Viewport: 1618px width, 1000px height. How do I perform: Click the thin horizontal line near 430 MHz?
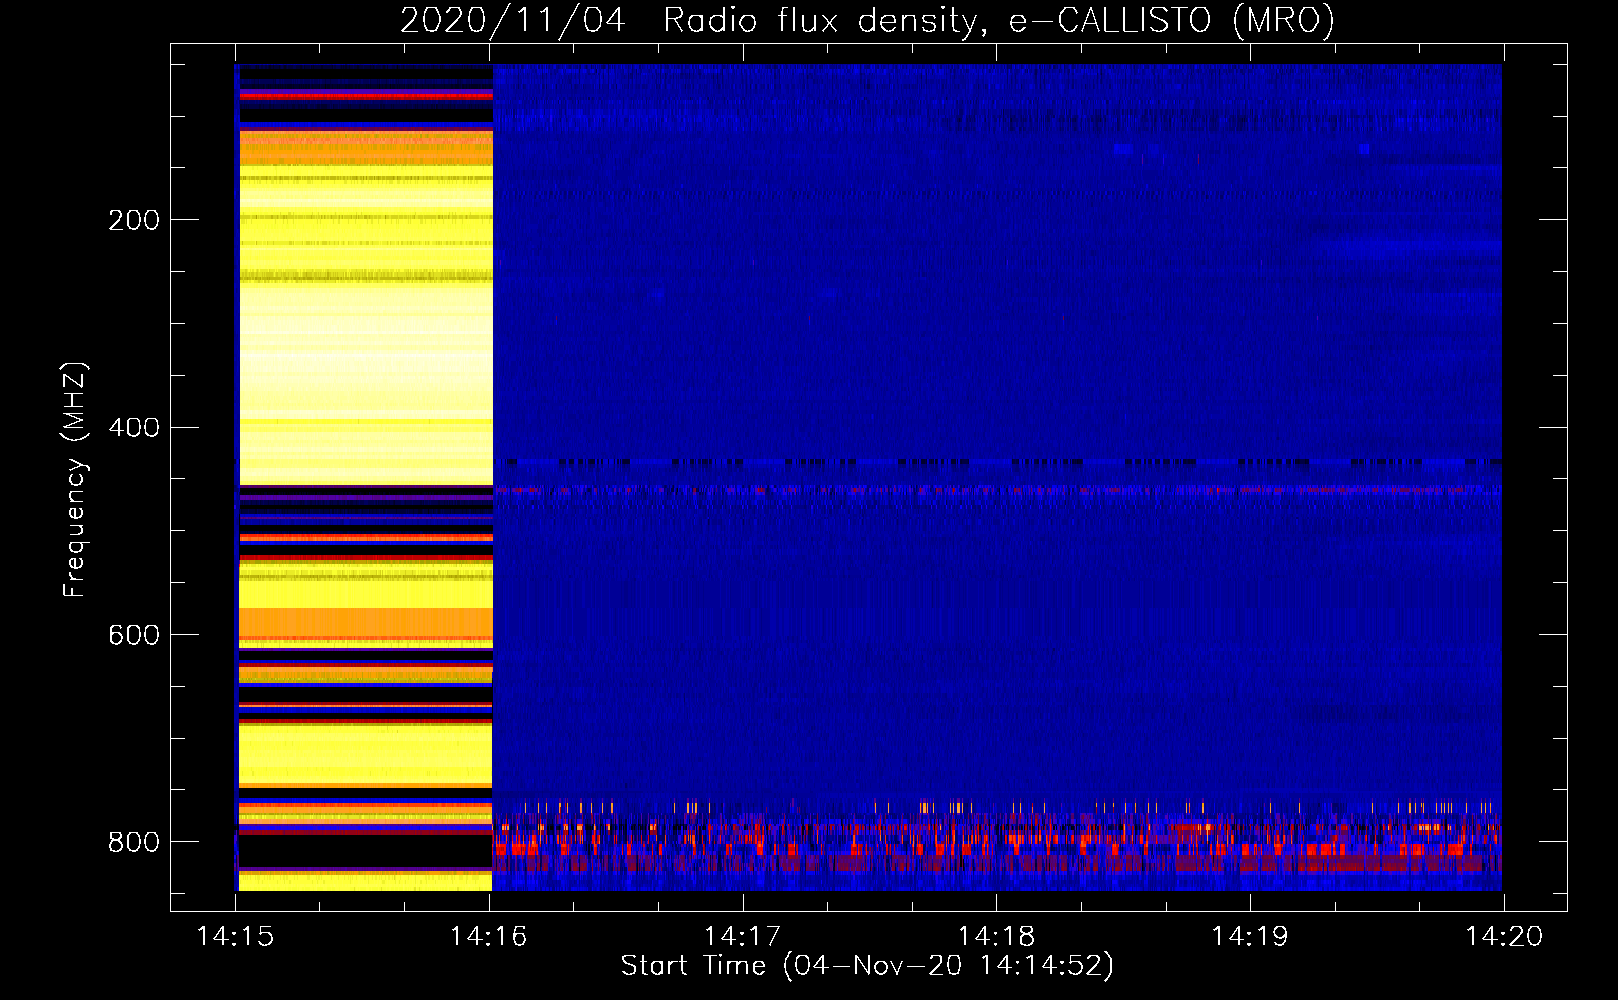[x=997, y=462]
